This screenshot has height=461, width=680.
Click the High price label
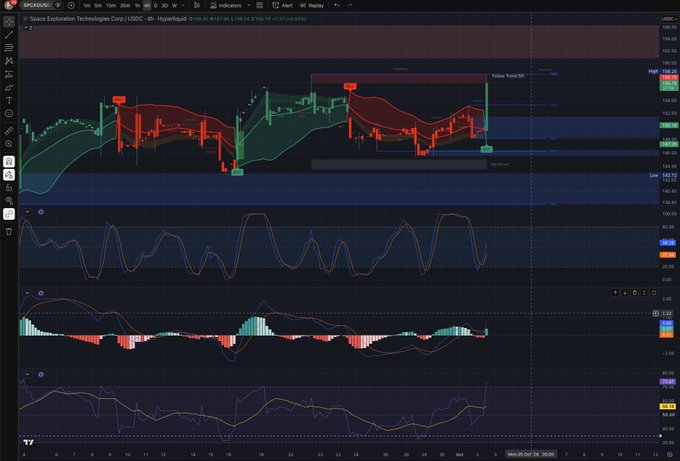653,71
